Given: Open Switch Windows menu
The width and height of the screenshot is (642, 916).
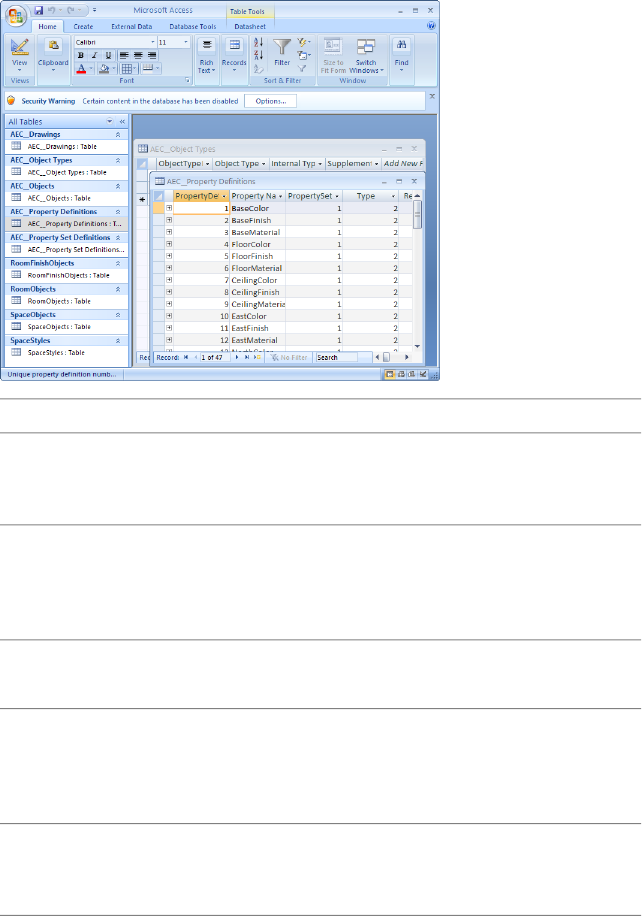Looking at the screenshot, I should [x=366, y=56].
